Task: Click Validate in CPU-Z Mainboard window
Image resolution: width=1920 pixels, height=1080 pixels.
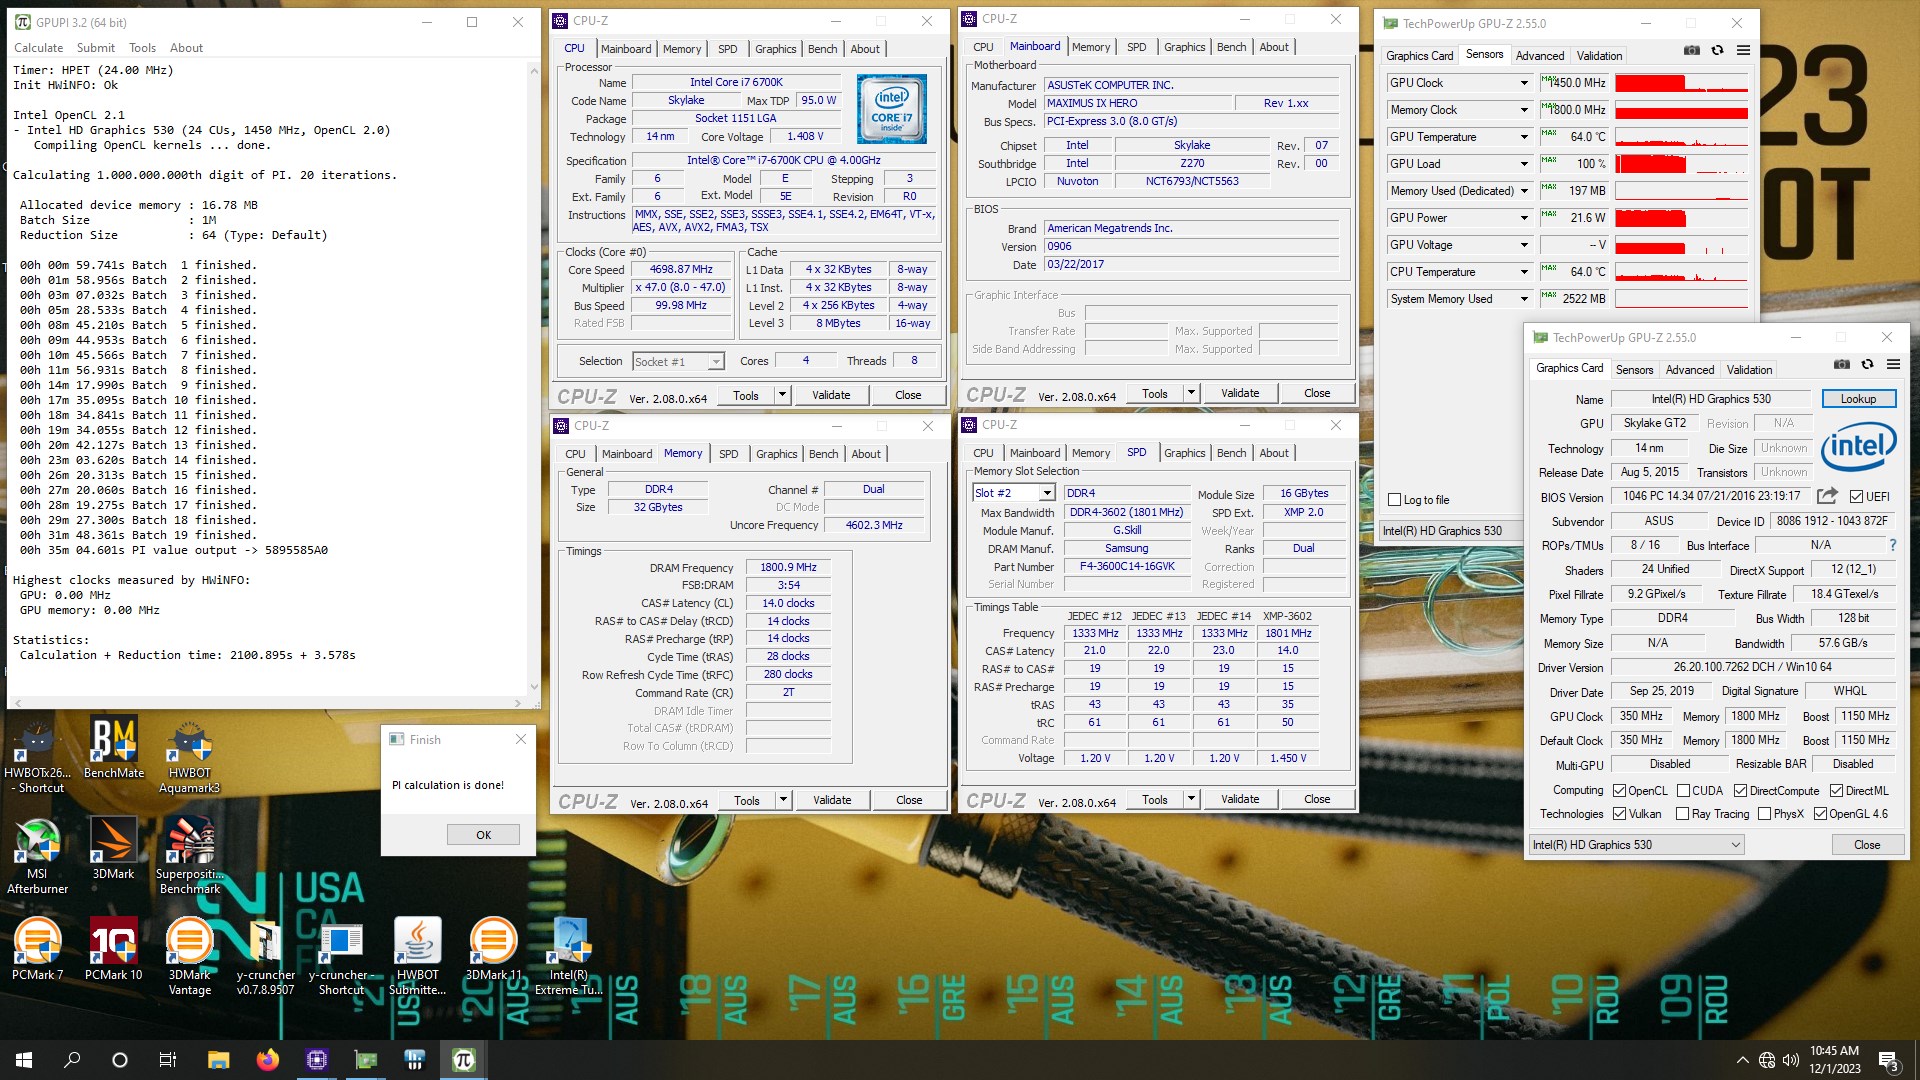Action: [x=1239, y=393]
